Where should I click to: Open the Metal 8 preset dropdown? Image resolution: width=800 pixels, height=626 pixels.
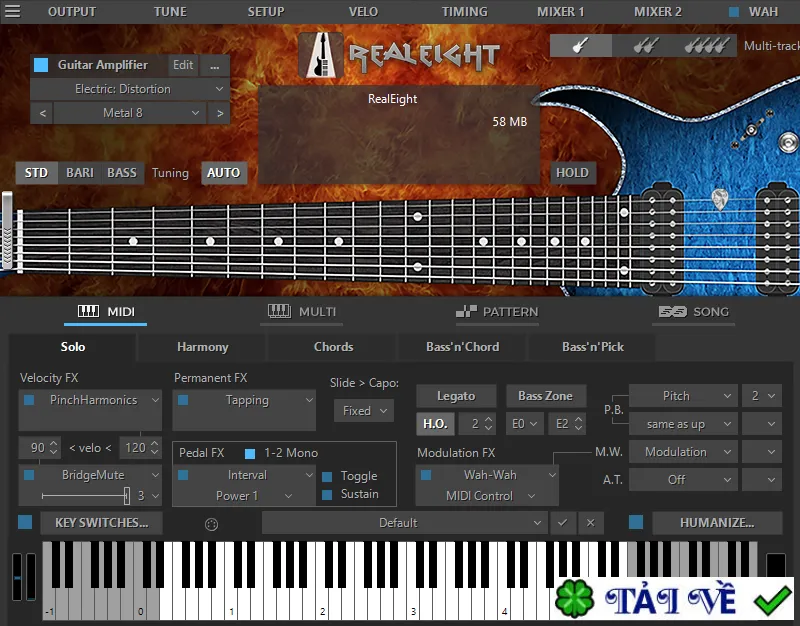130,113
